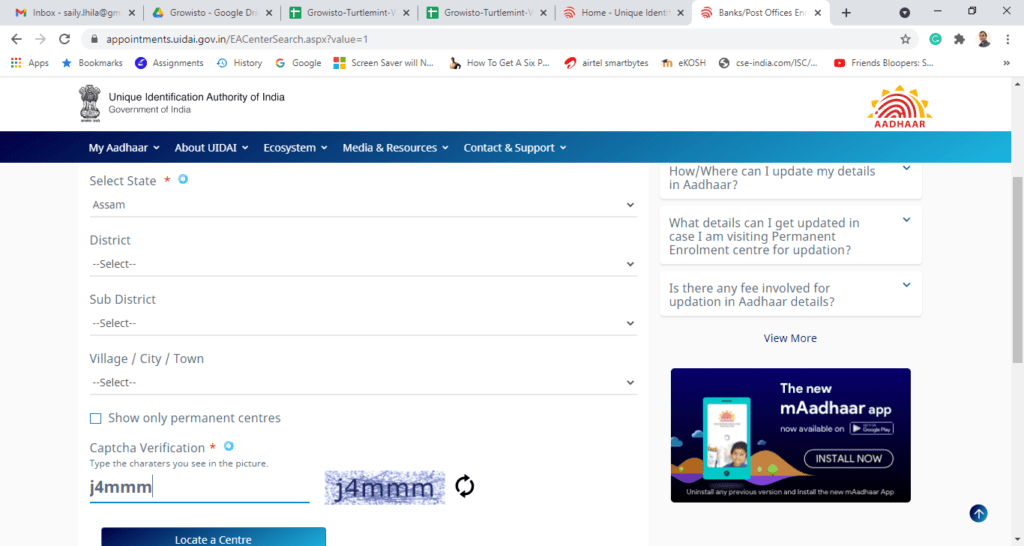Screen dimensions: 1024x546
Task: Open the Chrome extensions puzzle icon
Action: (x=960, y=39)
